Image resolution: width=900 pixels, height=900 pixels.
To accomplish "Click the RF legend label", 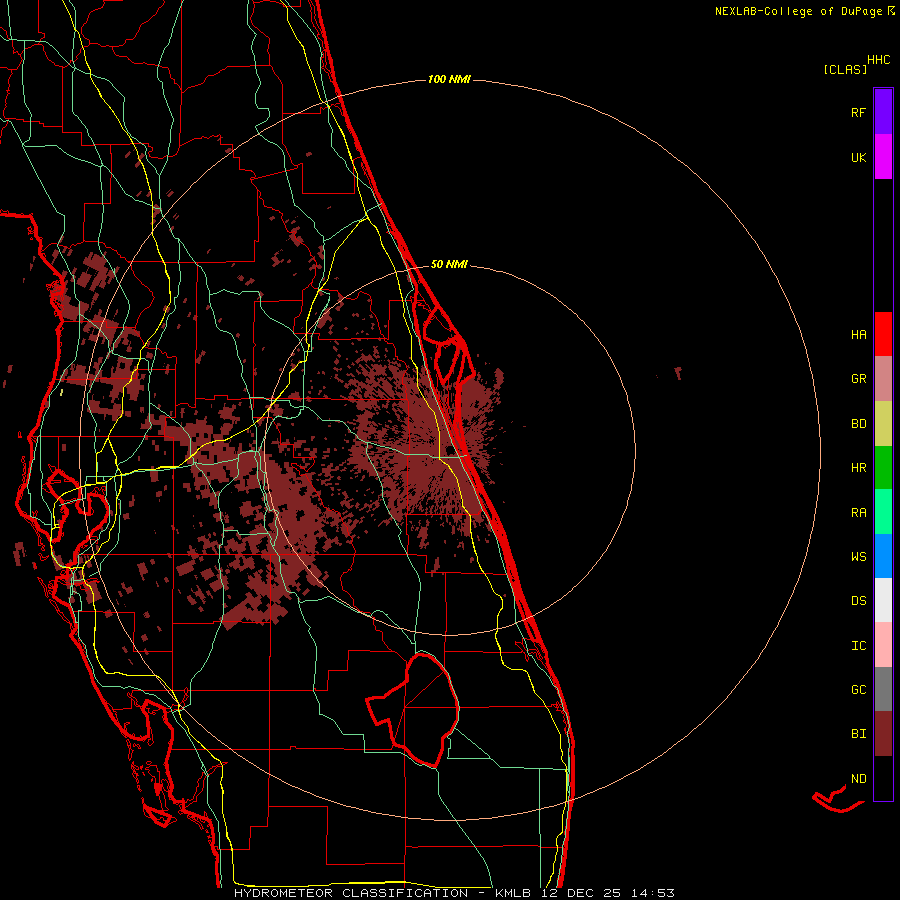I will pyautogui.click(x=858, y=112).
